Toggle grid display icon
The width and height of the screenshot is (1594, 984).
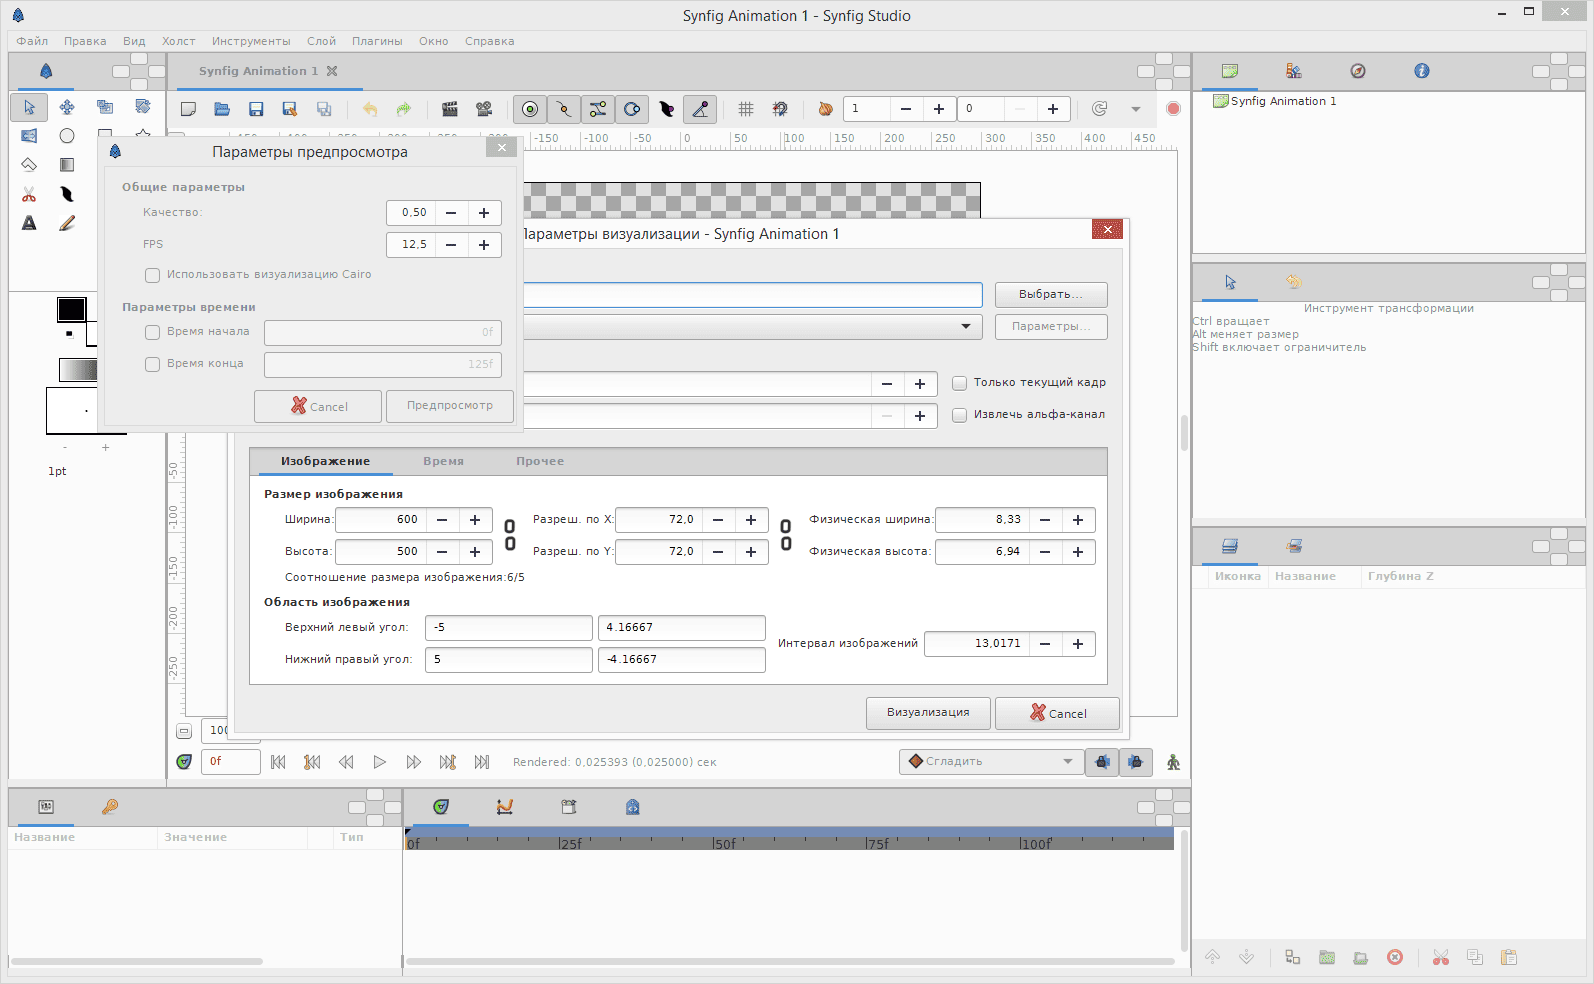click(x=746, y=109)
